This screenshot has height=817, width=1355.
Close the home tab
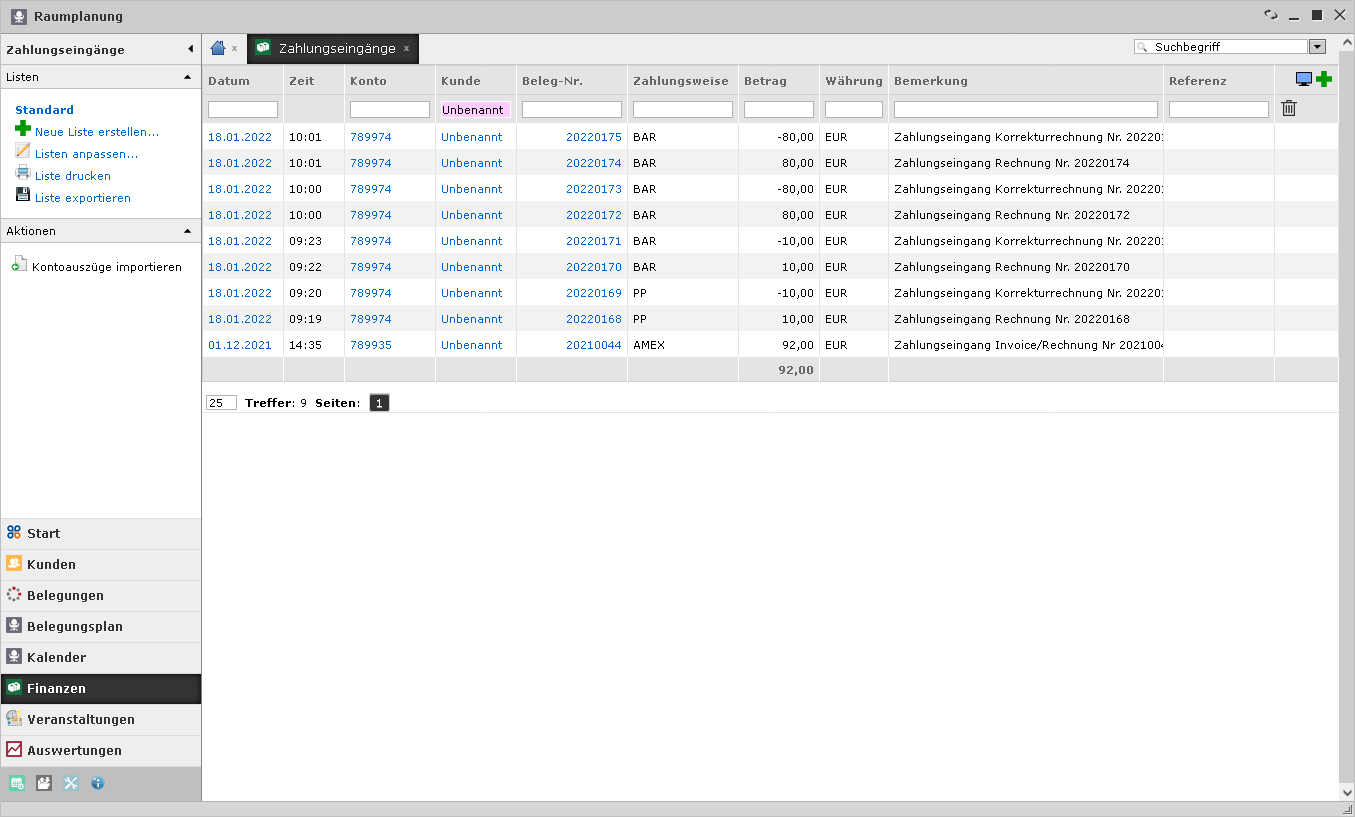[234, 48]
